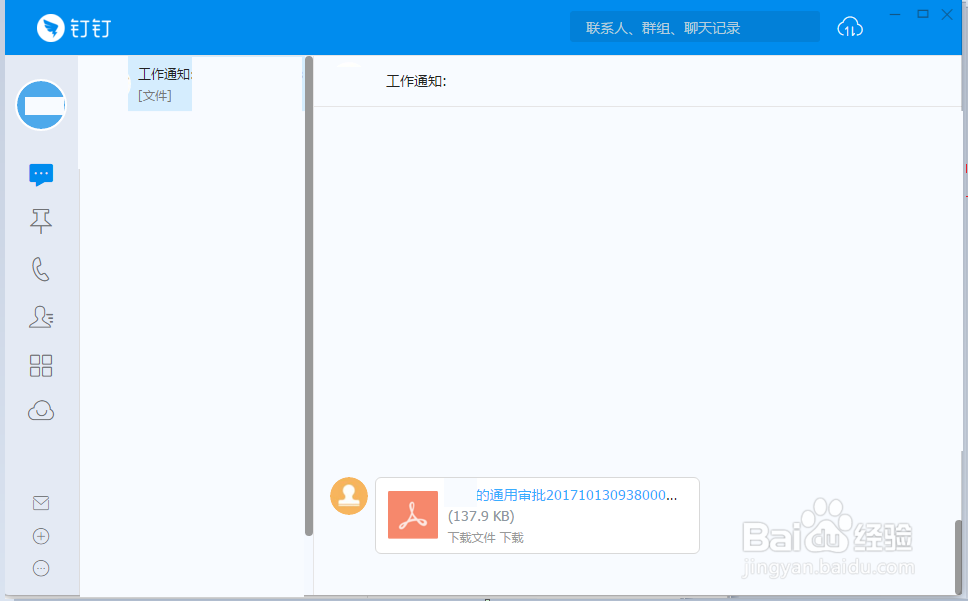Open the workbench grid icon
Screen dimensions: 968x601
click(x=41, y=365)
